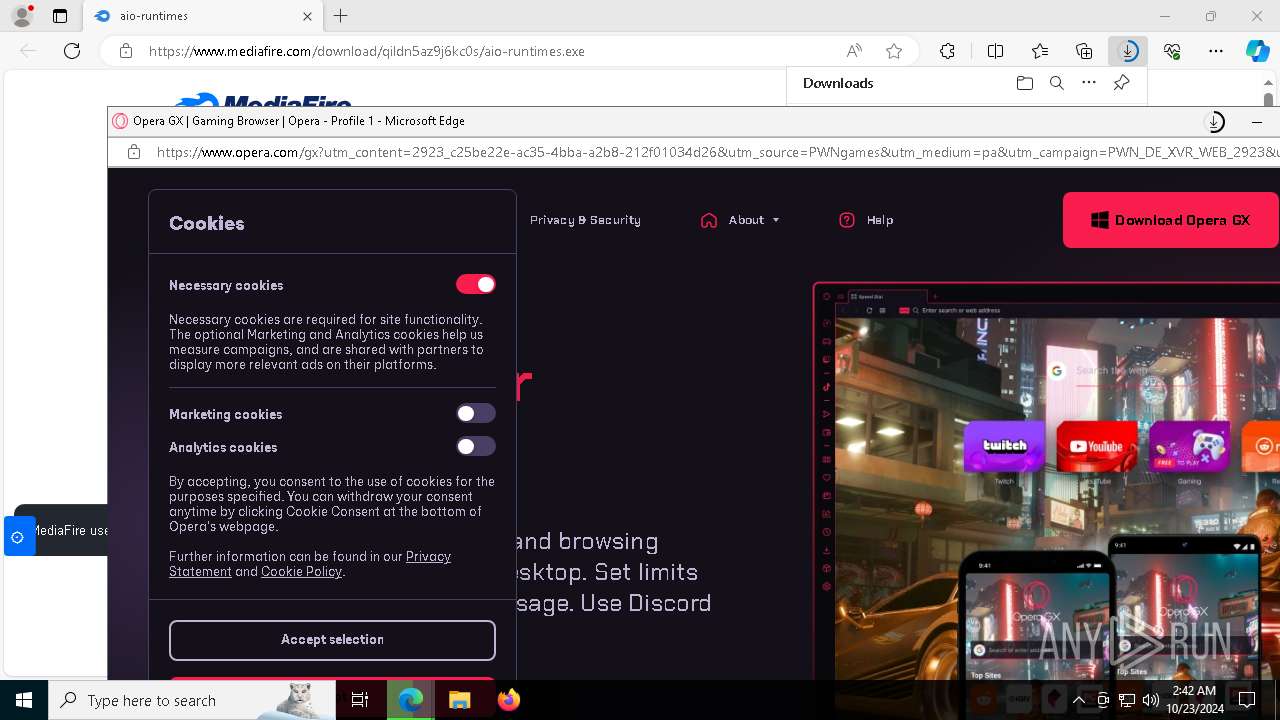This screenshot has height=720, width=1280.
Task: Open tab actions menu icon
Action: click(x=60, y=16)
